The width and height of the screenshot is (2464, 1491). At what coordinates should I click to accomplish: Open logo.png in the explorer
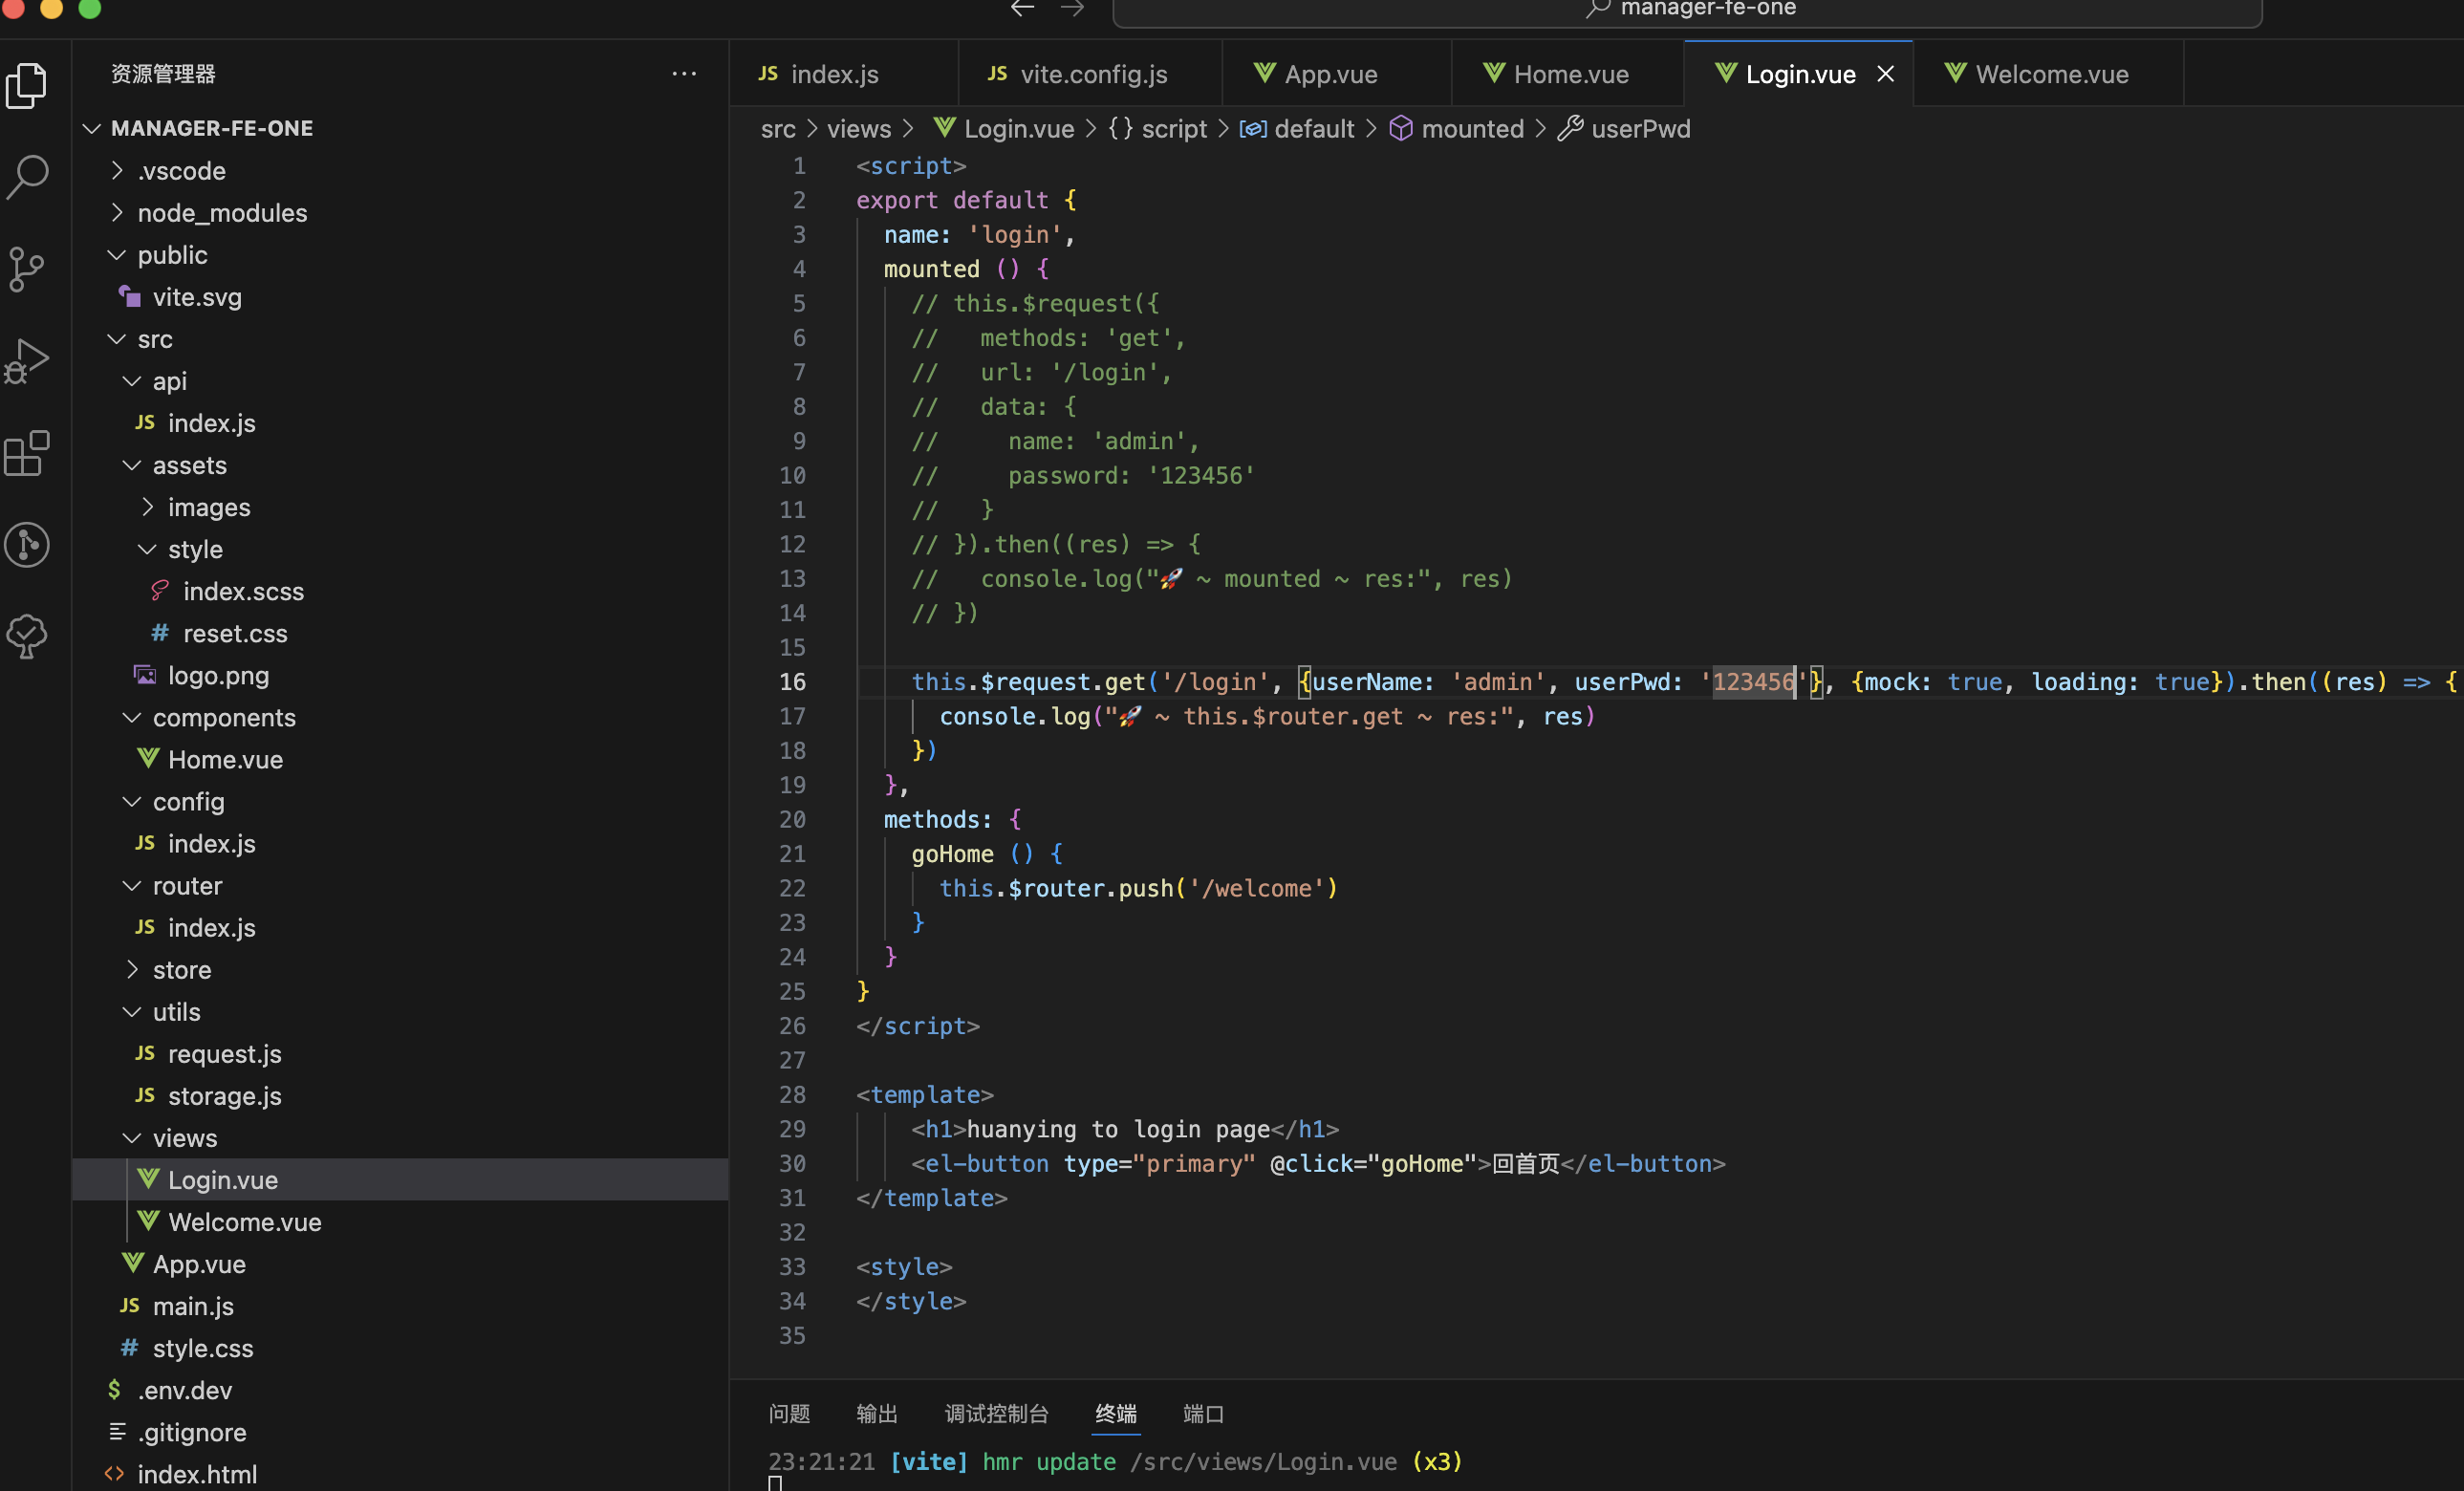400,675
